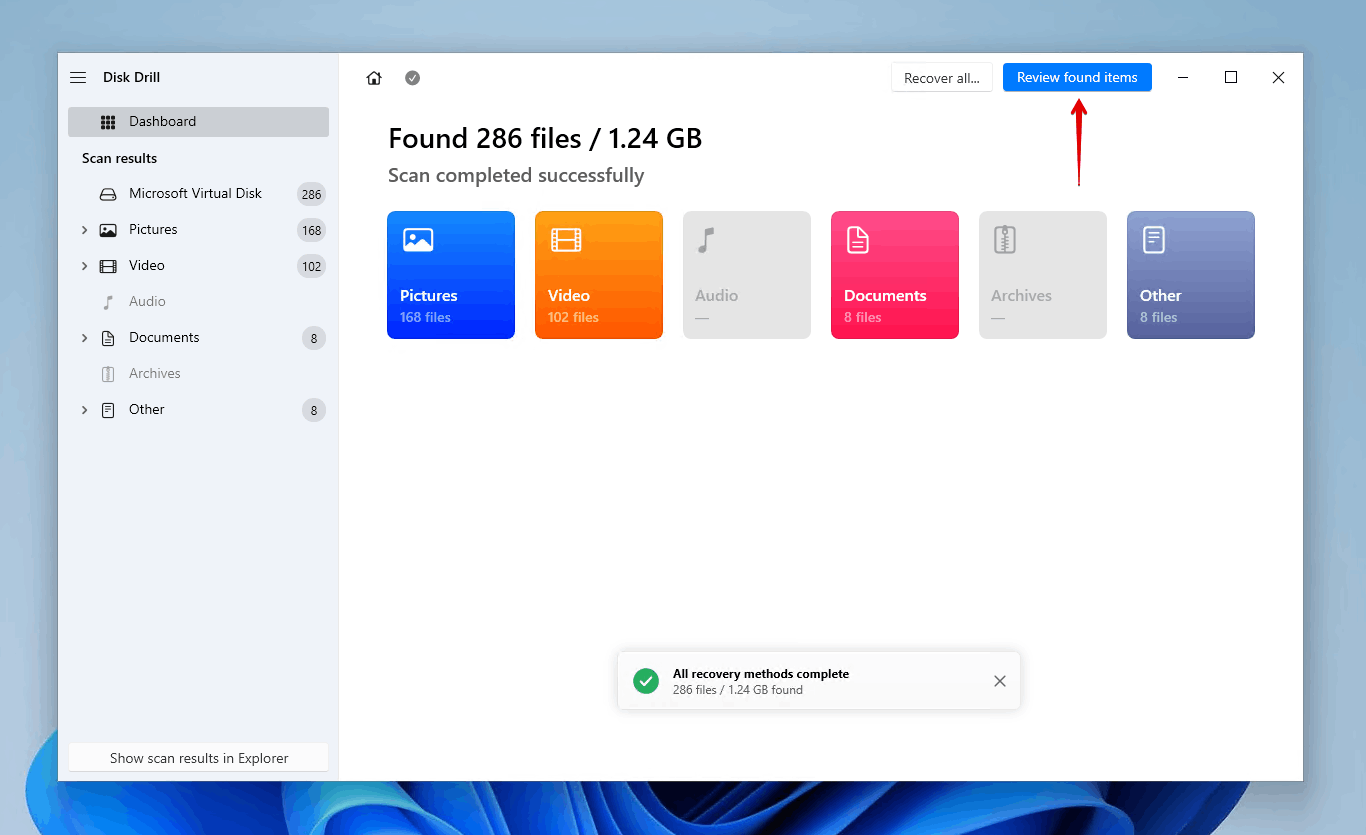Select Archives label in sidebar

coord(155,374)
